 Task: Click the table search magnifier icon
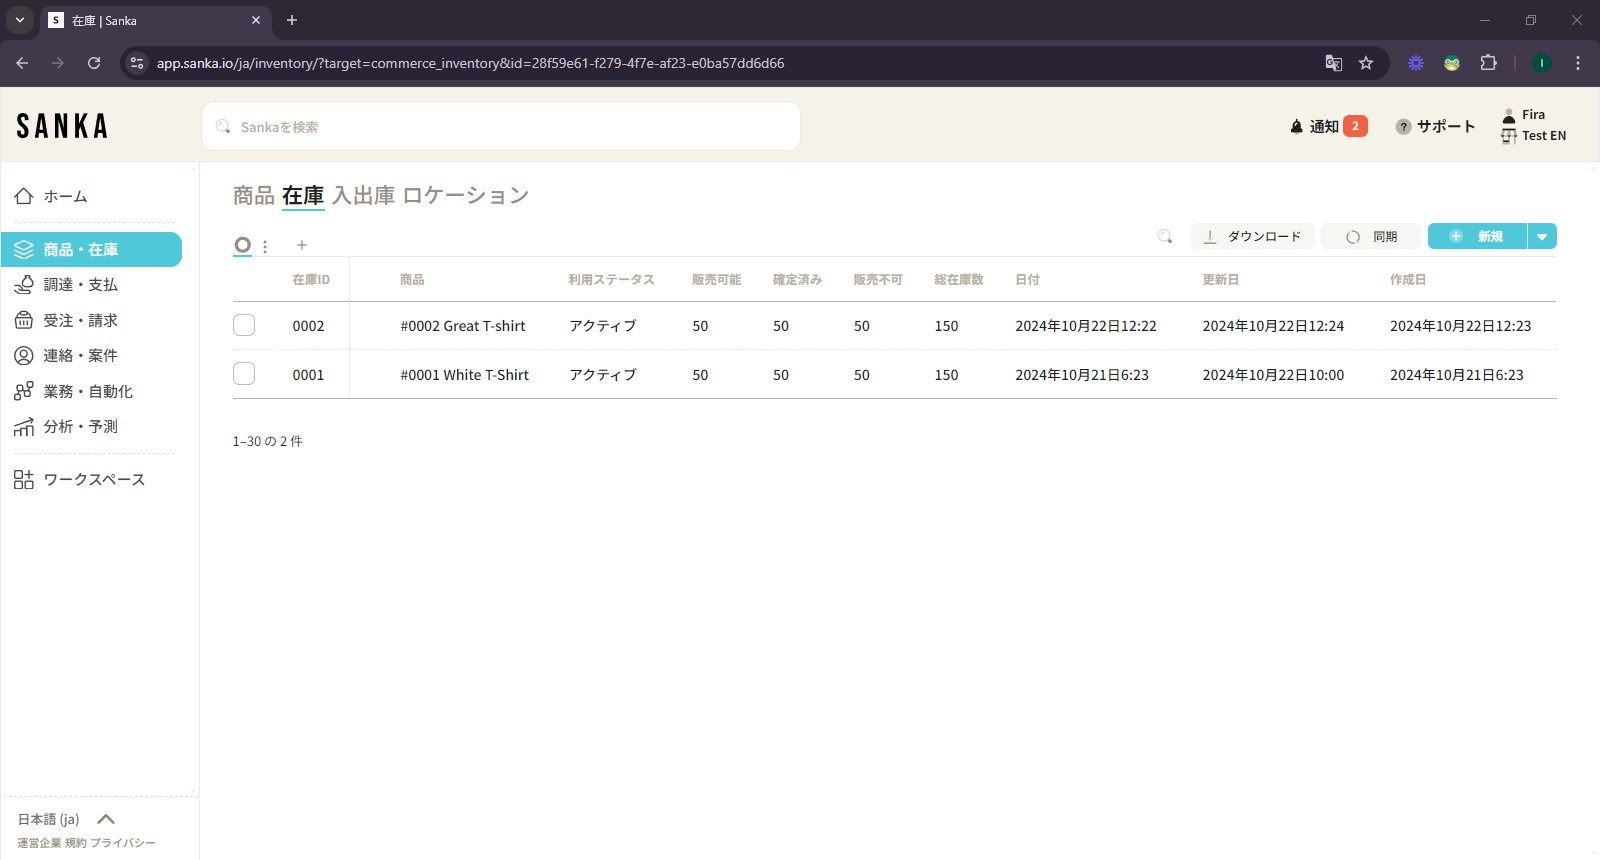click(1164, 237)
